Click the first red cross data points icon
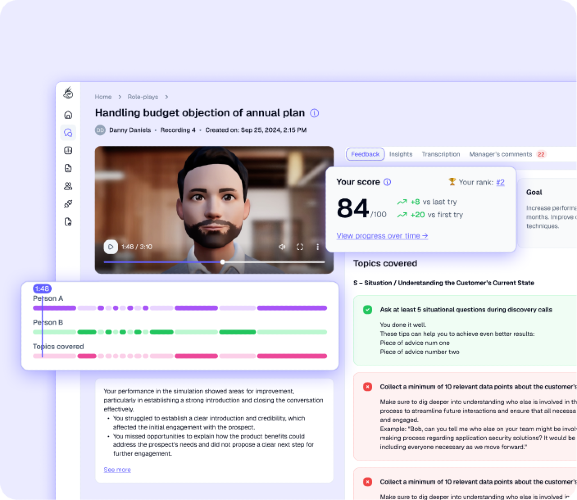This screenshot has width=577, height=500. click(367, 387)
